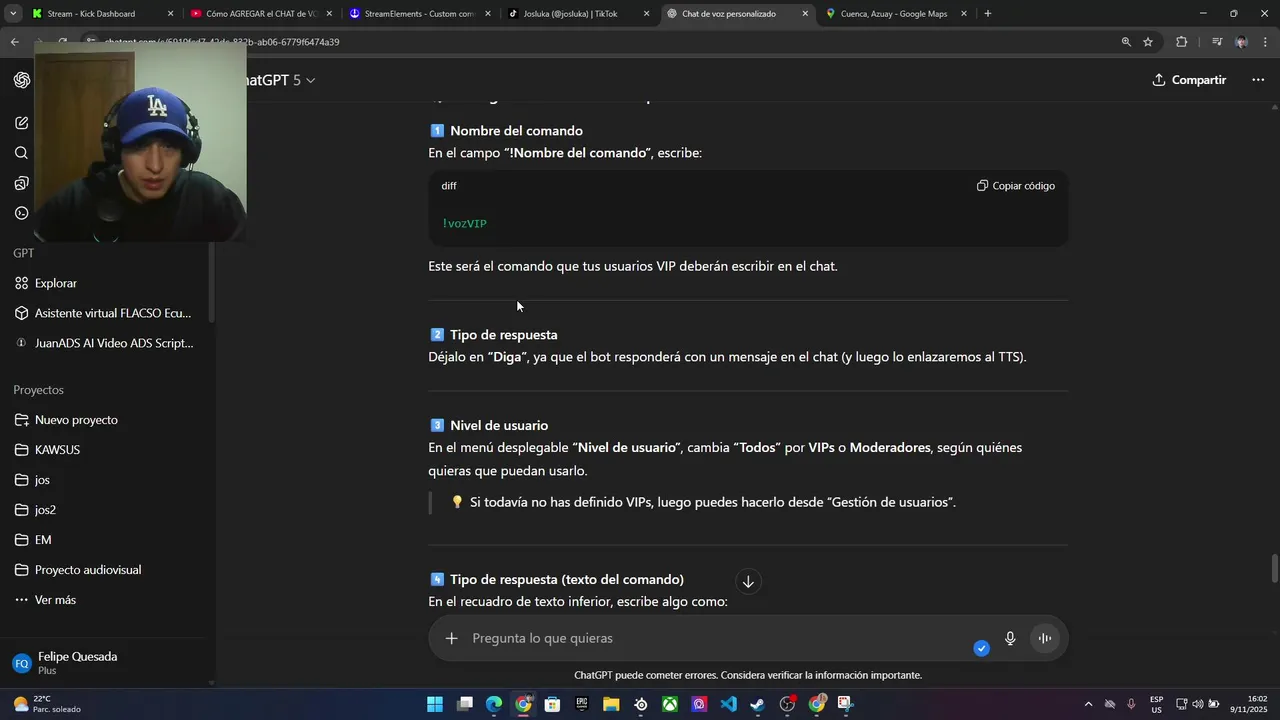Image resolution: width=1280 pixels, height=720 pixels.
Task: Click the page vertical scrollbar thumb
Action: point(1274,569)
